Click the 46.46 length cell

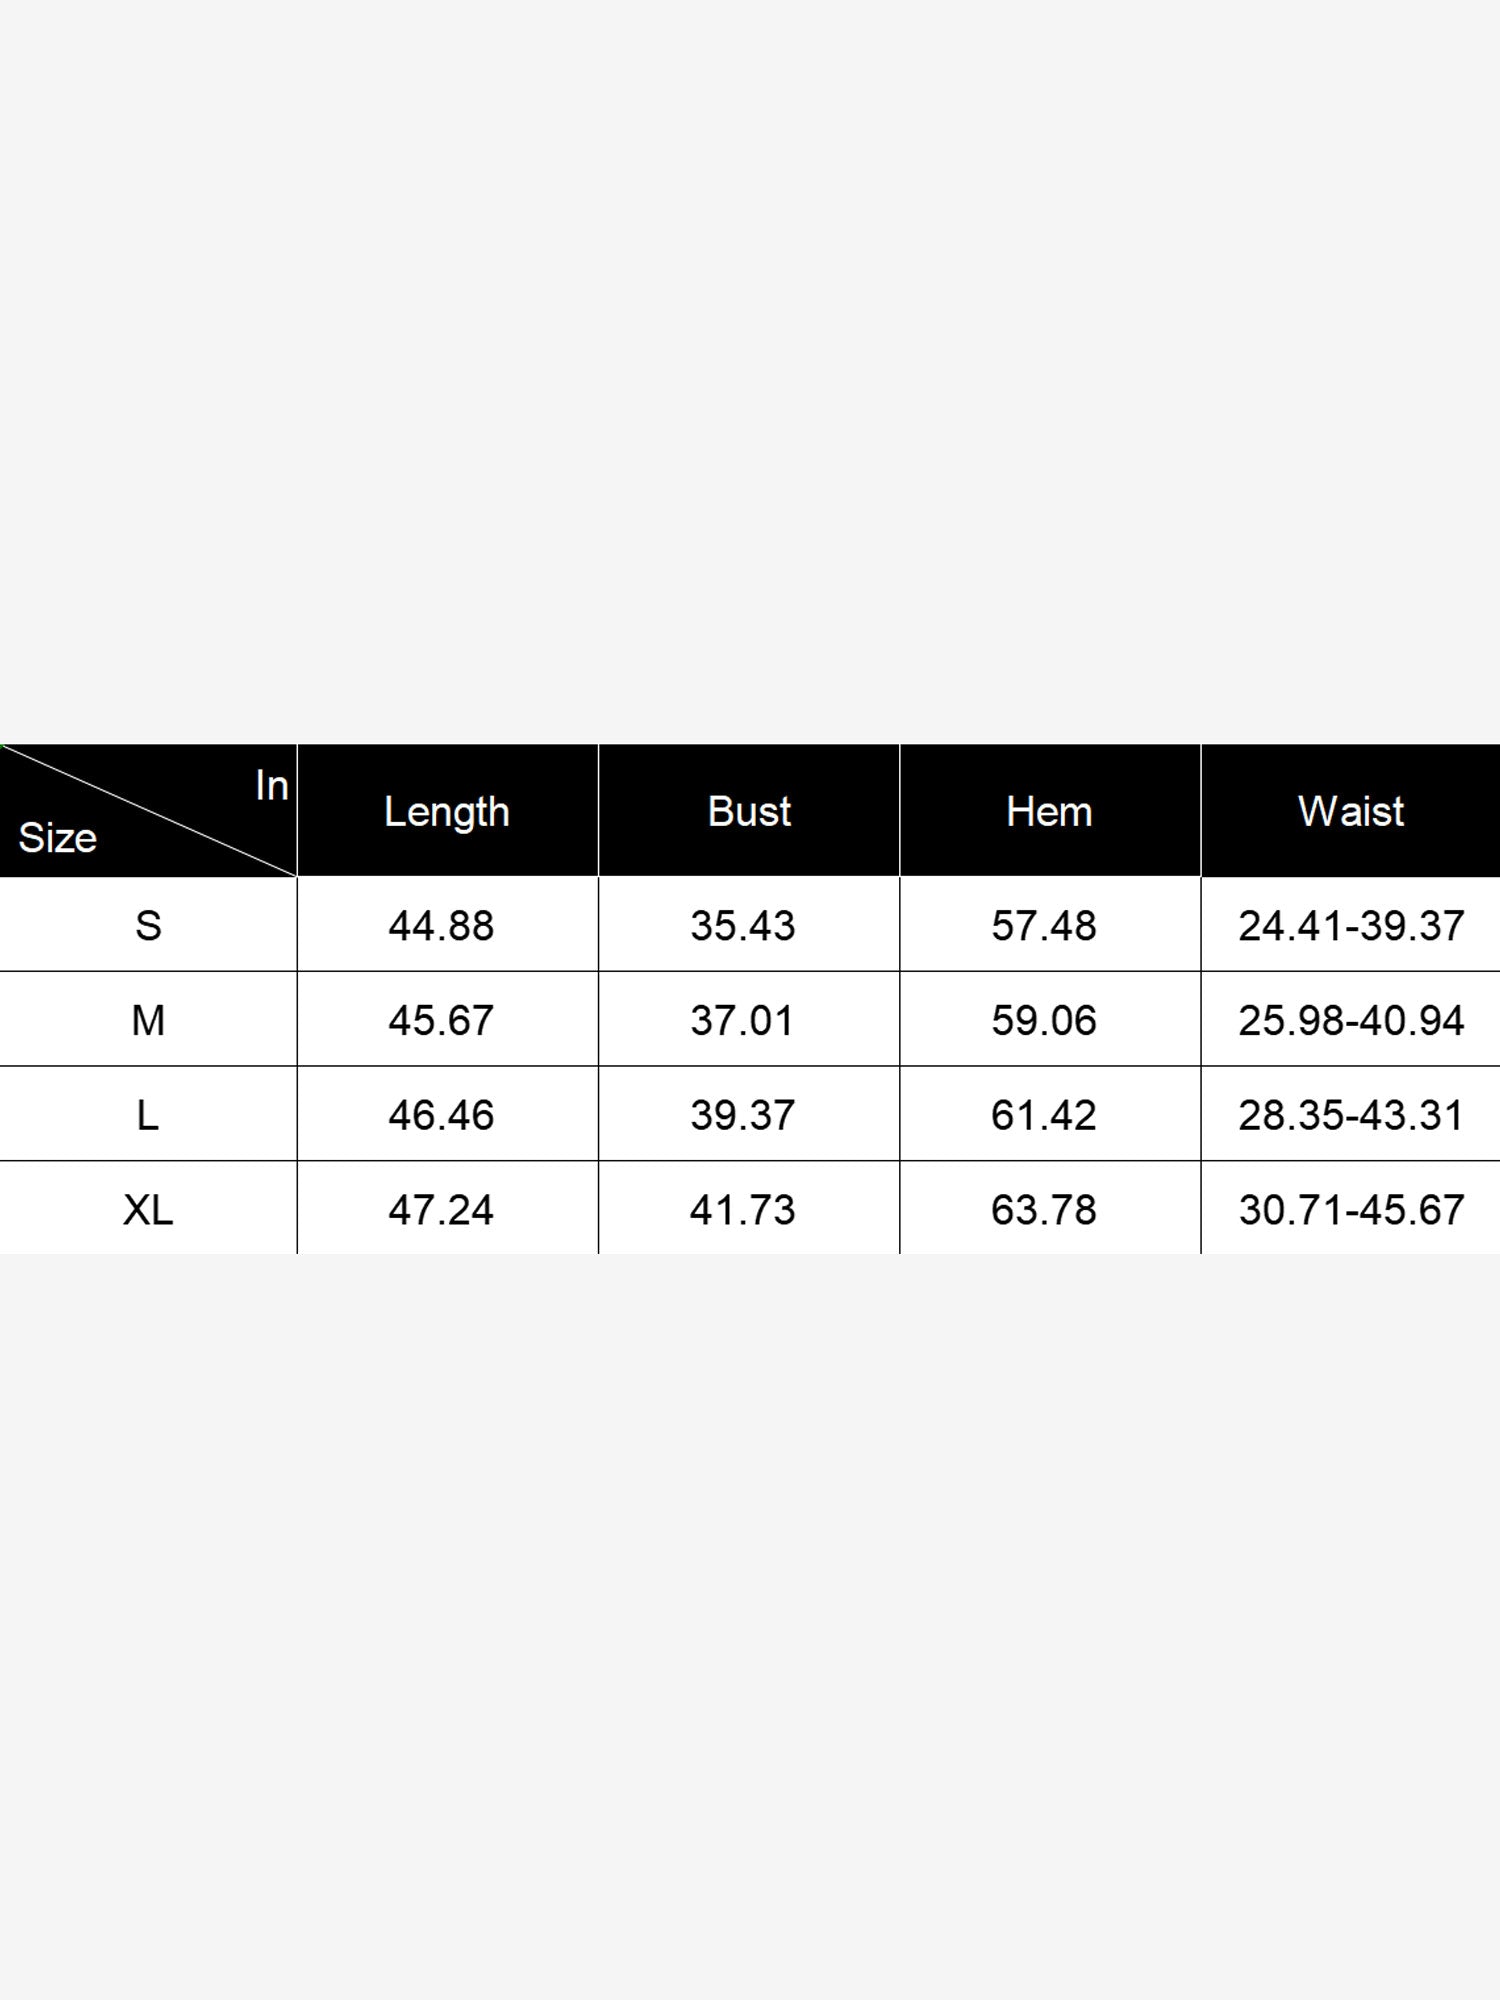pyautogui.click(x=441, y=1115)
